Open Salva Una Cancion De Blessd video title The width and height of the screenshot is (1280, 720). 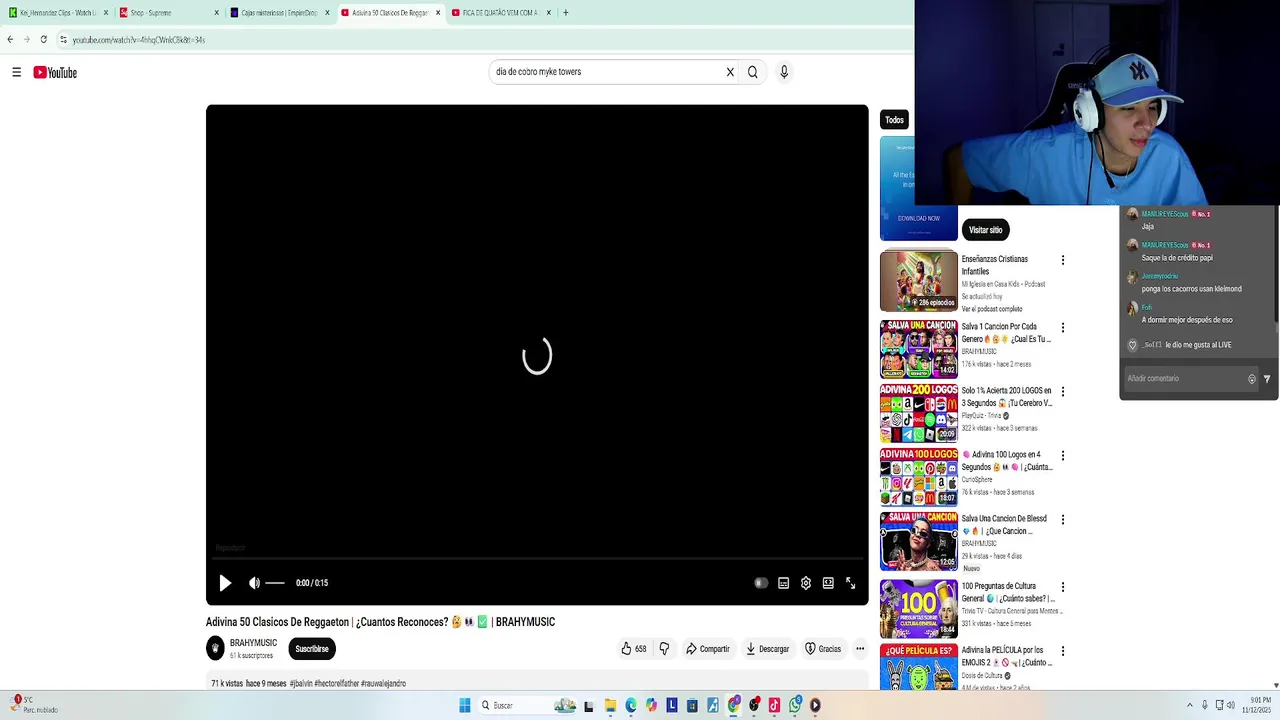(x=1005, y=525)
